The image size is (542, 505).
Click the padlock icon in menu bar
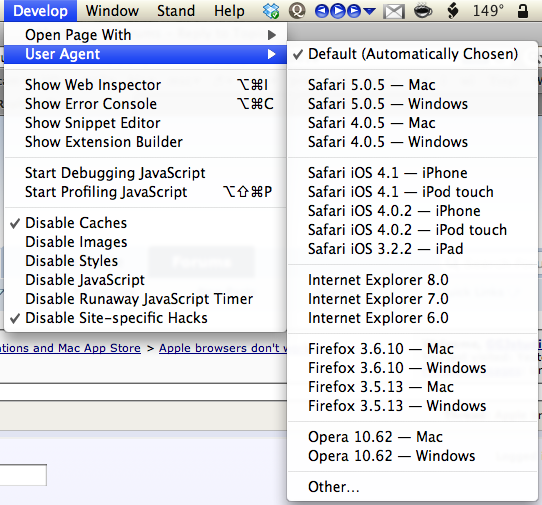click(x=522, y=11)
